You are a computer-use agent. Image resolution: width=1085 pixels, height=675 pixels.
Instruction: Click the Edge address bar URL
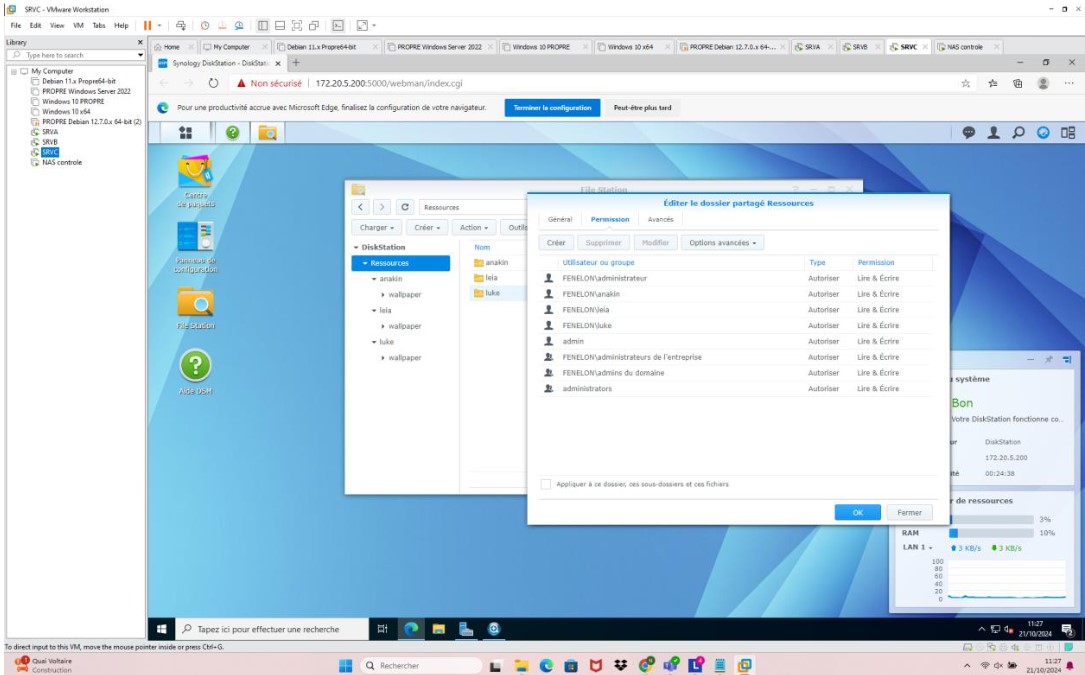click(389, 83)
